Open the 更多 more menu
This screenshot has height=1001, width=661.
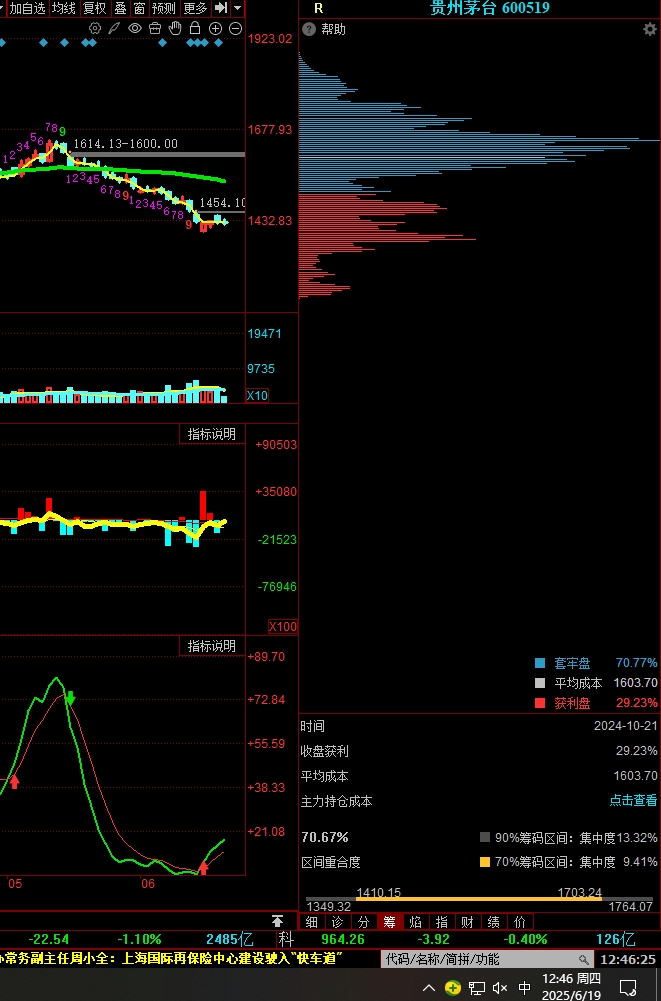pos(195,8)
